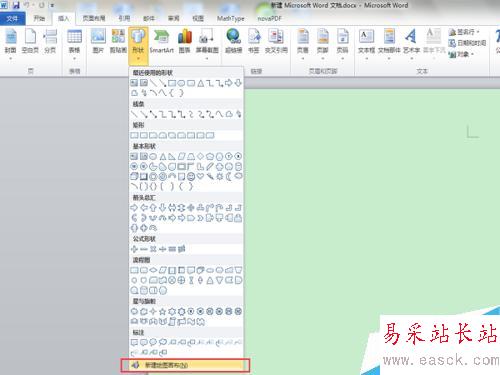Choose New Drawing Canvas (新建绘图画布)

pyautogui.click(x=185, y=365)
